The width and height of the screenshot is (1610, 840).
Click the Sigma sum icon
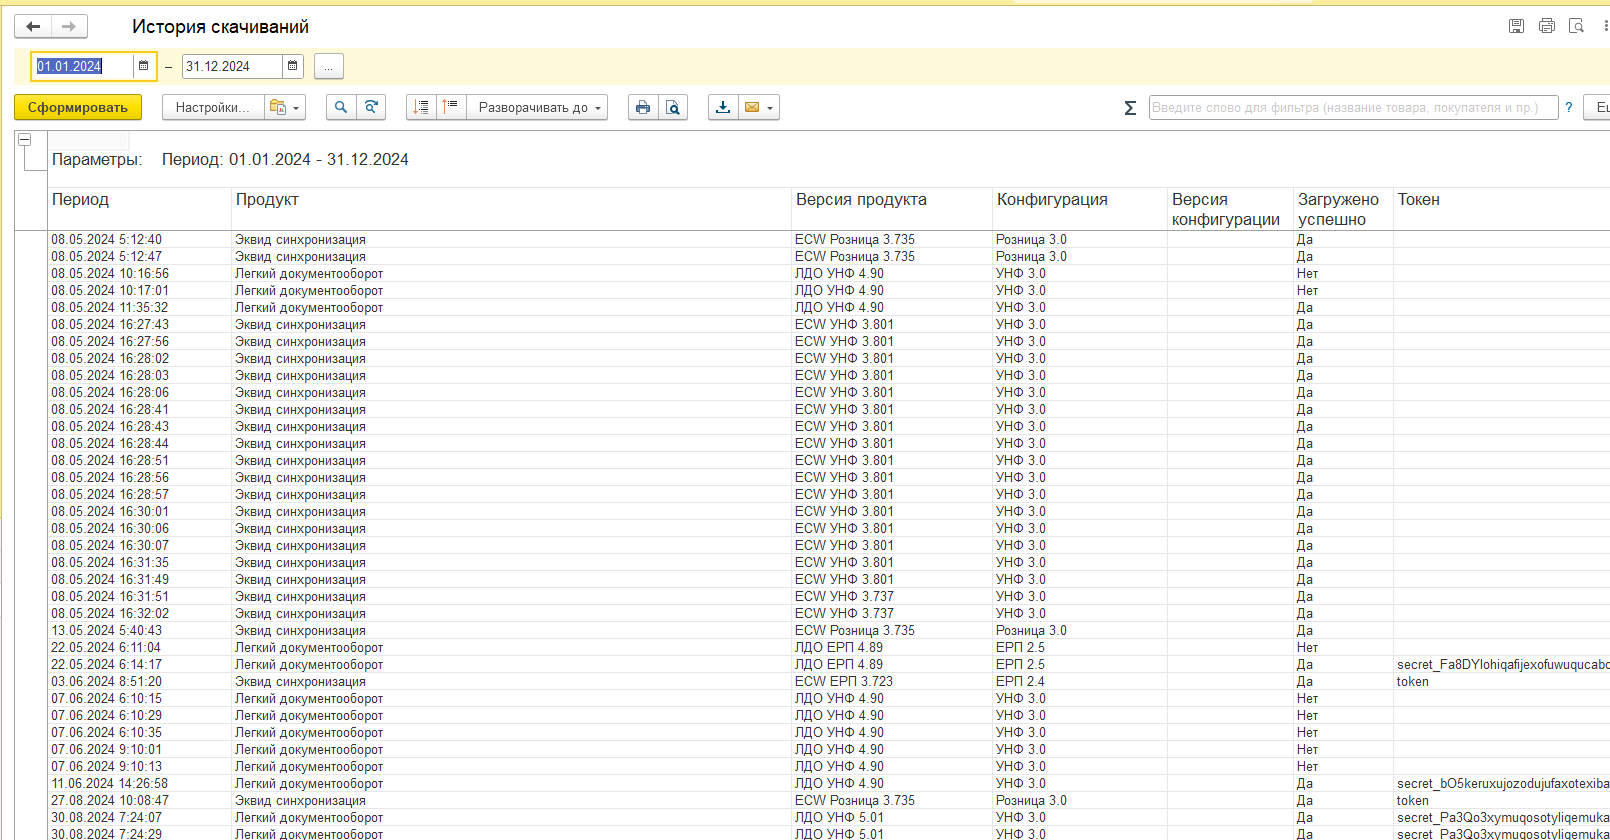(1130, 108)
